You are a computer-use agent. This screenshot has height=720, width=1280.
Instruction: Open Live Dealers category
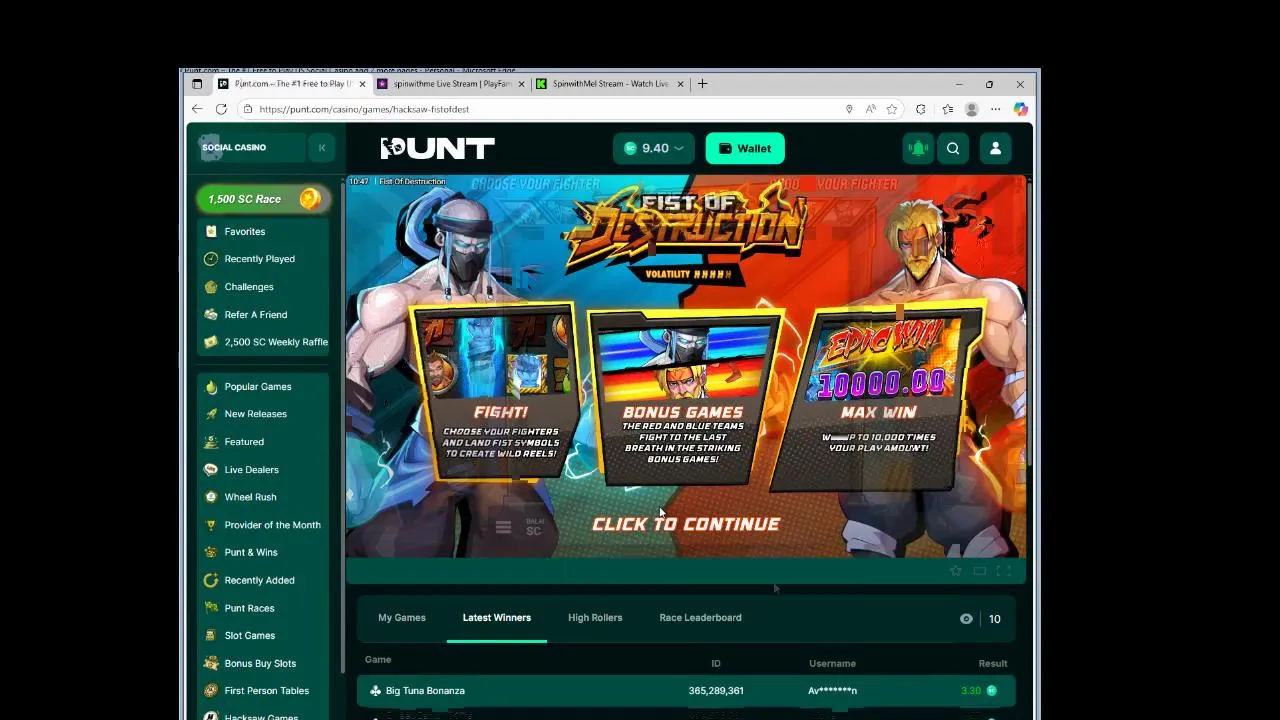tap(251, 470)
